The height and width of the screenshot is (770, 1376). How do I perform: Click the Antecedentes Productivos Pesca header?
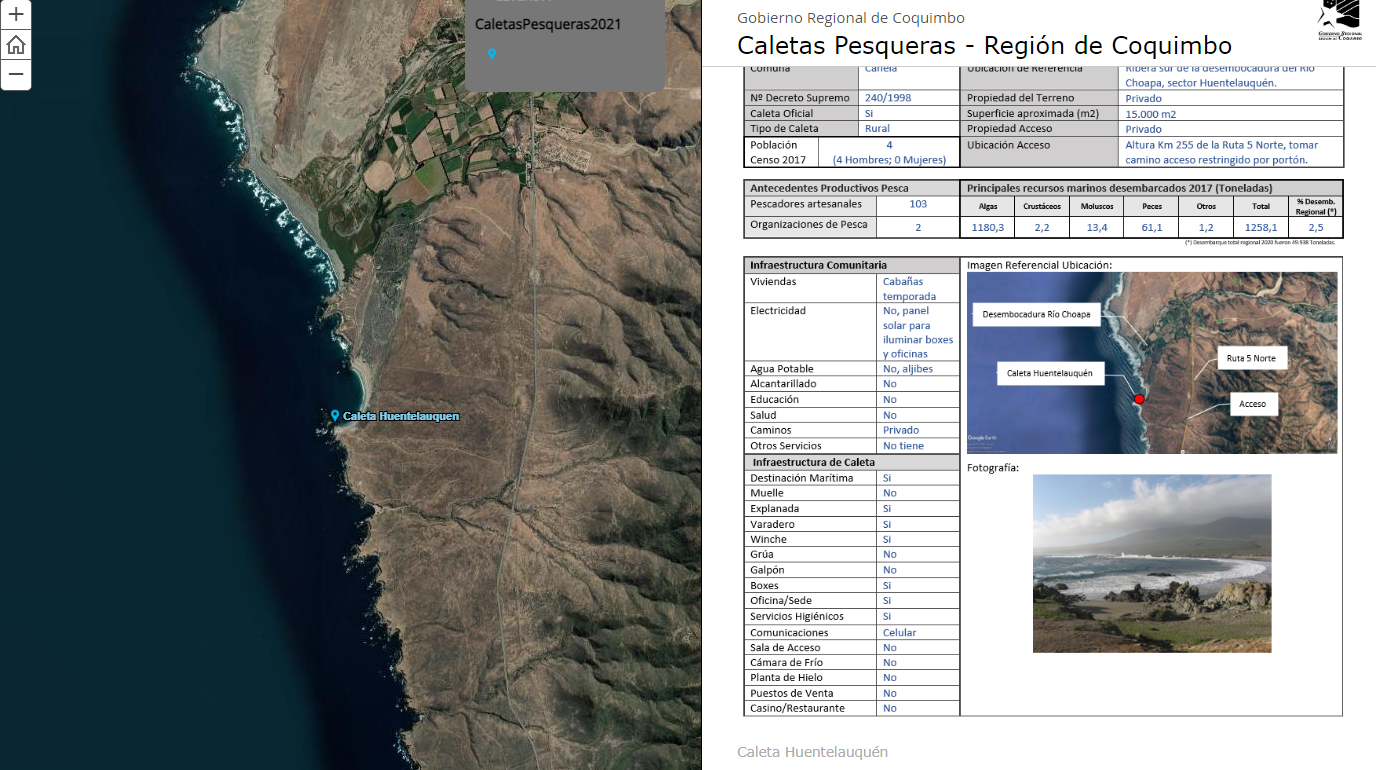pyautogui.click(x=829, y=188)
